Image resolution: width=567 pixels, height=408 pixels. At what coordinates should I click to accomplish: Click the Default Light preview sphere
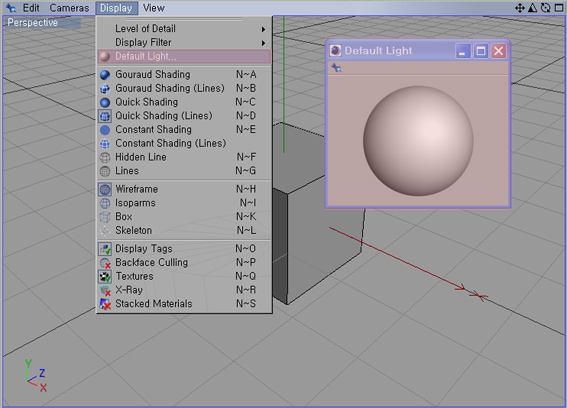tap(418, 141)
